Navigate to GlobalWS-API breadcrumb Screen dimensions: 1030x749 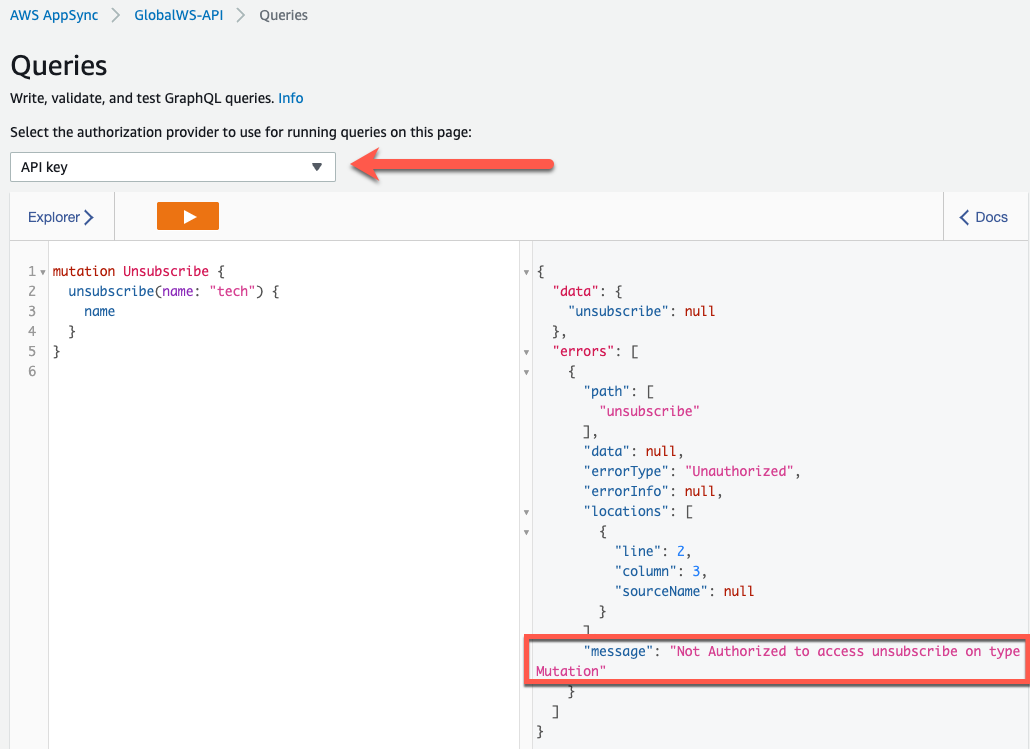pyautogui.click(x=178, y=15)
